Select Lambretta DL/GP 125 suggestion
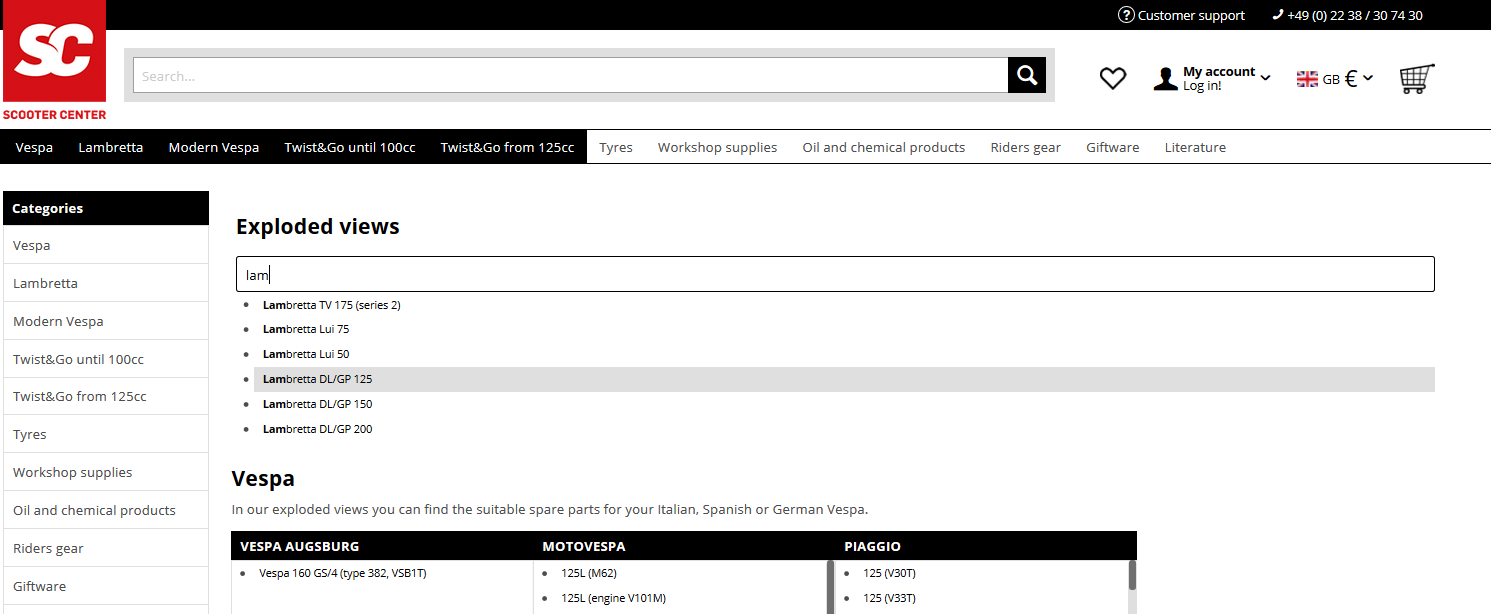Viewport: 1491px width, 614px height. pos(844,379)
